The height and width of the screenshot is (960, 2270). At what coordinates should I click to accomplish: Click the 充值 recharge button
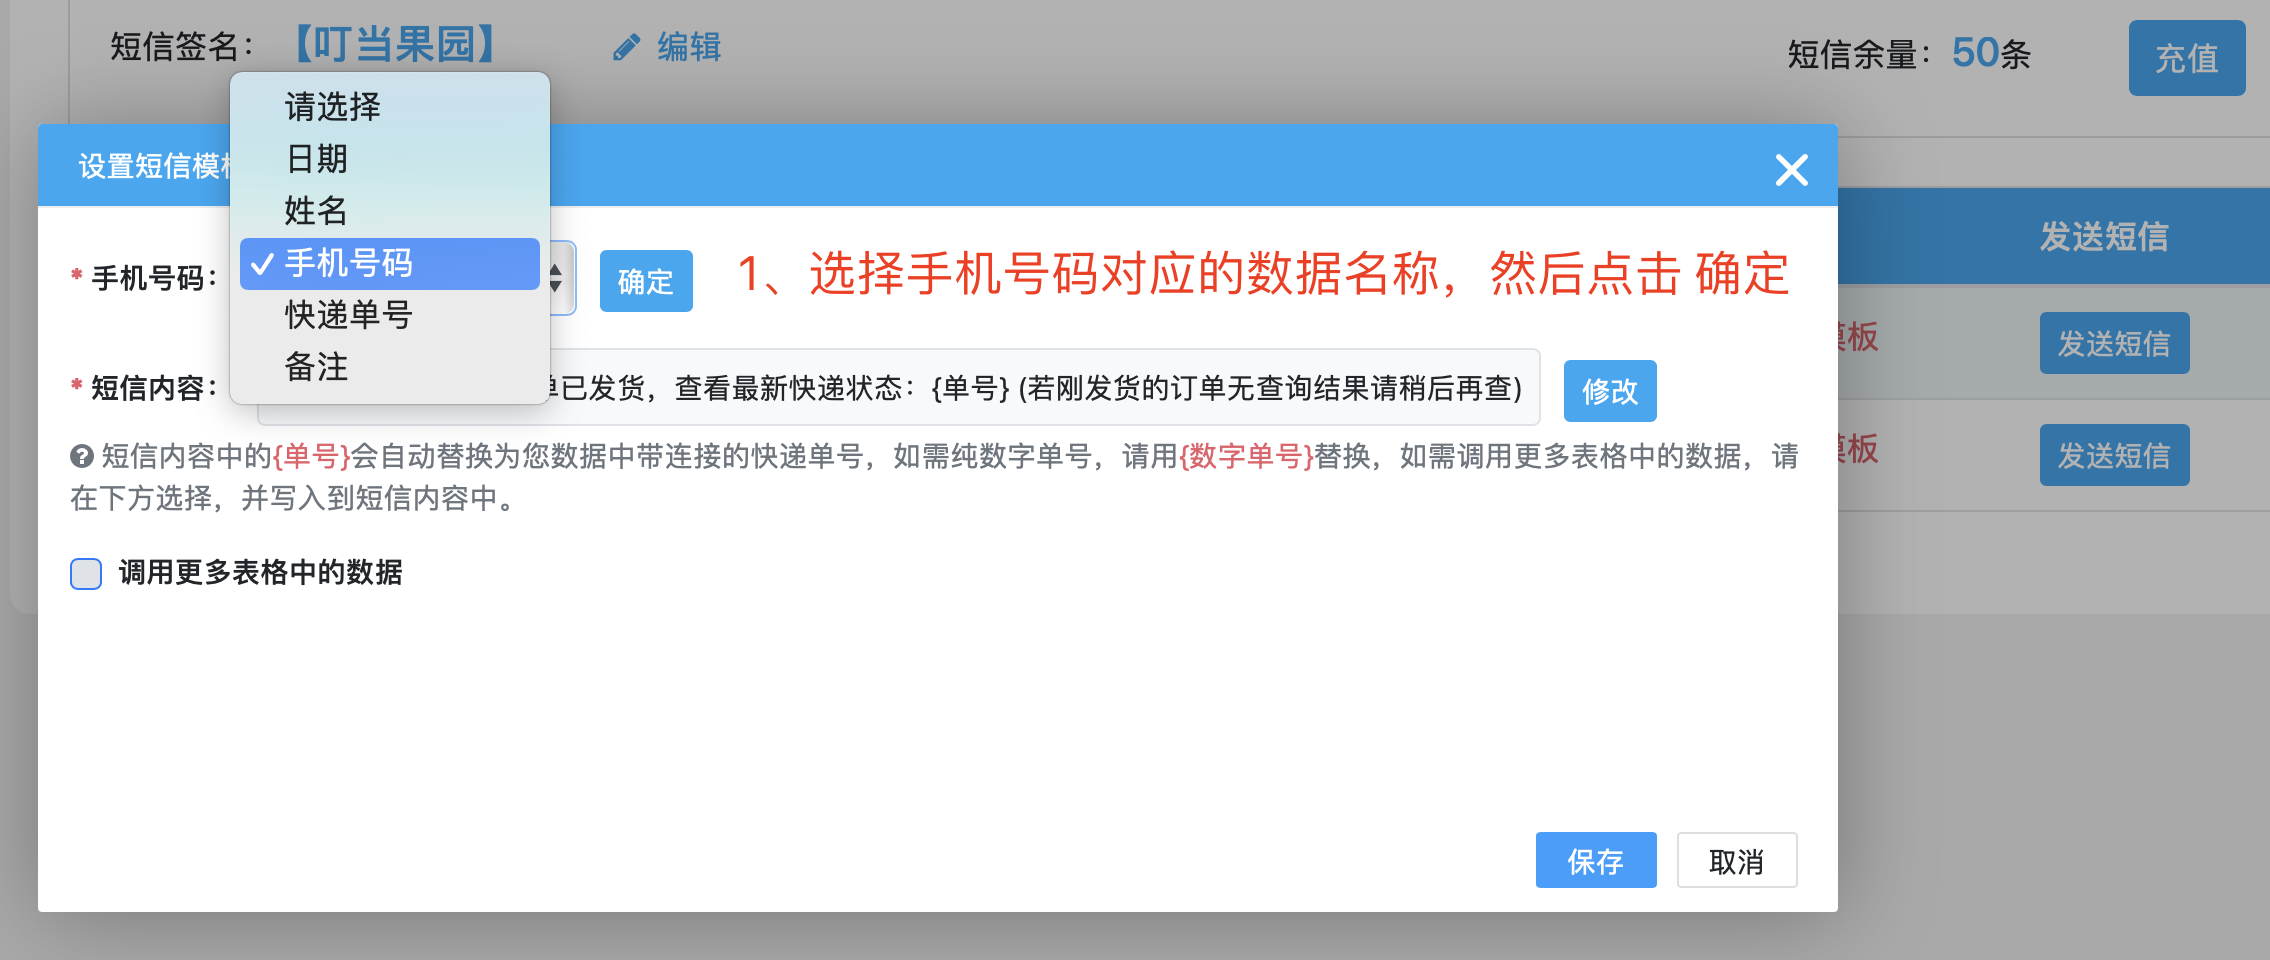(x=2186, y=58)
